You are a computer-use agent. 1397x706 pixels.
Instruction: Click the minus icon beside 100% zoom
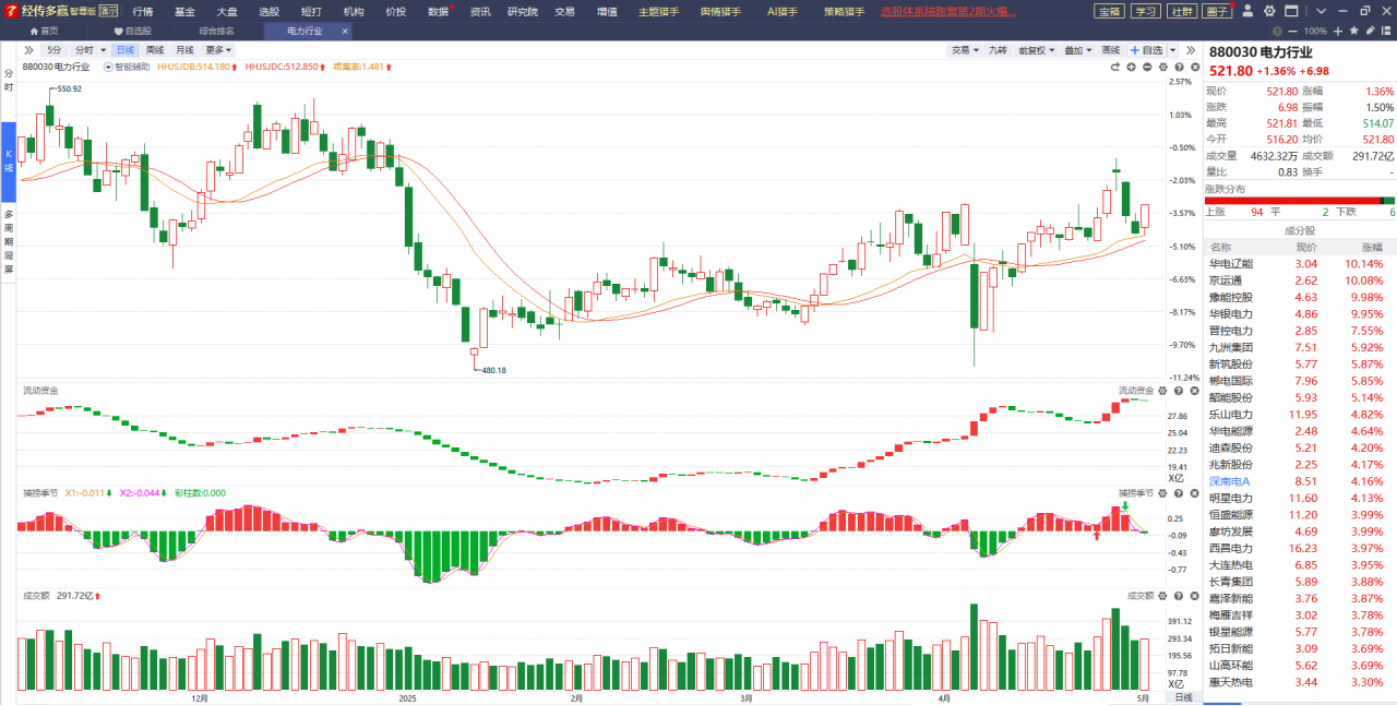coord(1292,31)
